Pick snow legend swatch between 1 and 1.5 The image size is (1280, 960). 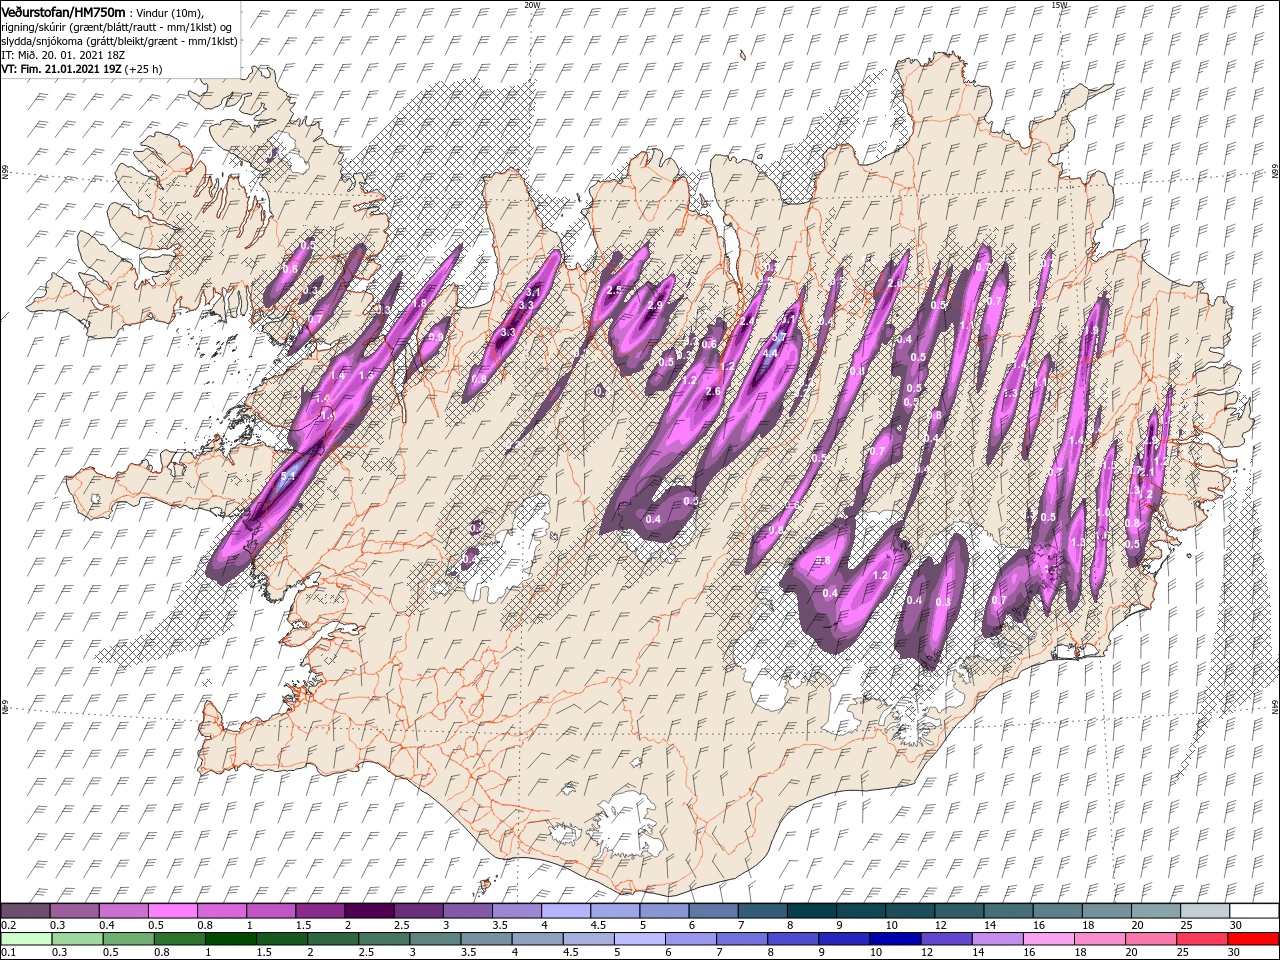coord(272,912)
